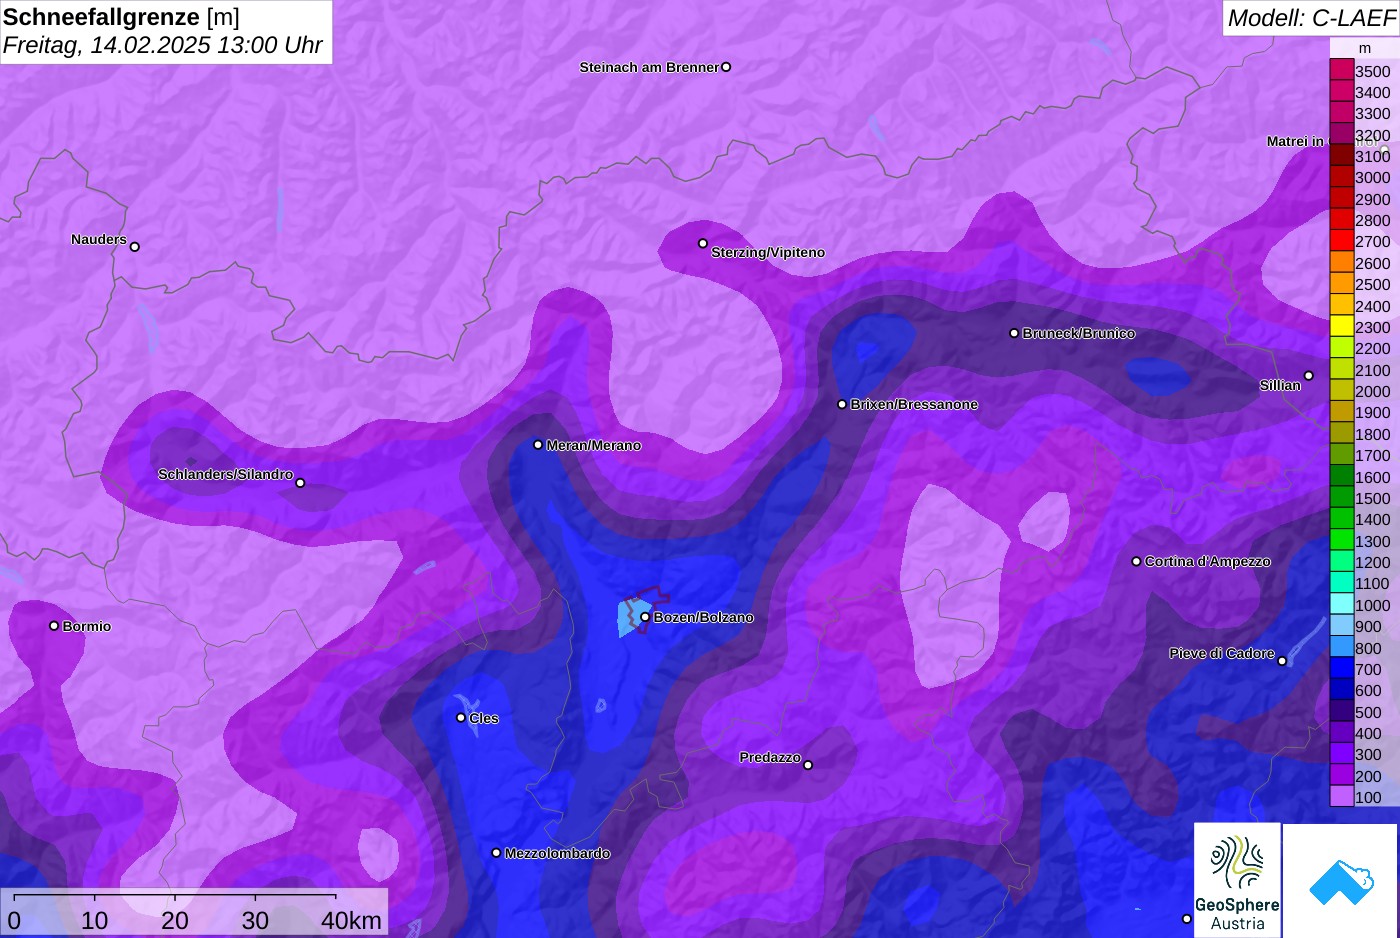
Task: Click the 'Matrei in' town label
Action: (1295, 141)
